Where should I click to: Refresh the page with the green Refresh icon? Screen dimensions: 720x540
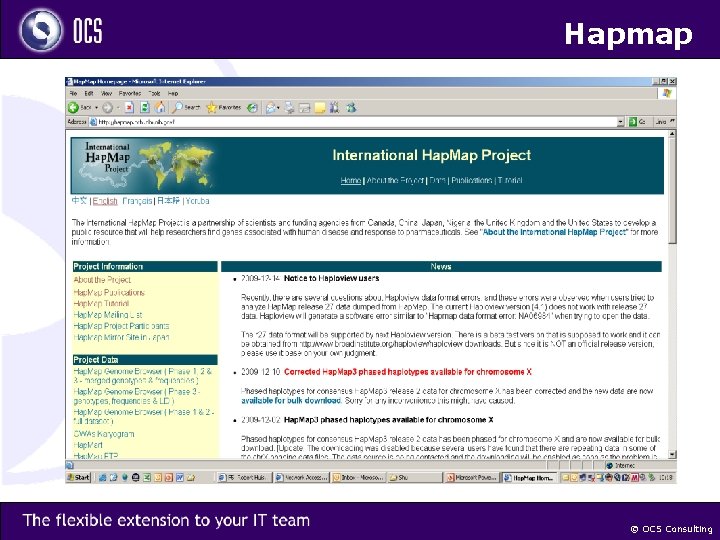coord(144,107)
